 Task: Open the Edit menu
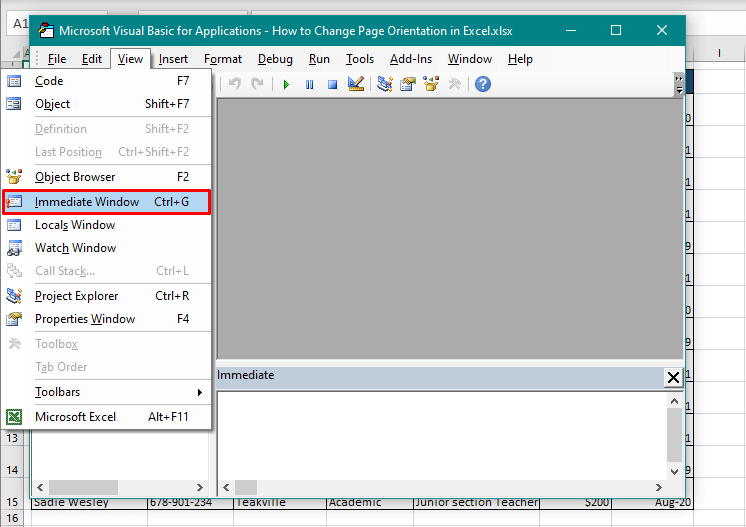click(x=91, y=59)
